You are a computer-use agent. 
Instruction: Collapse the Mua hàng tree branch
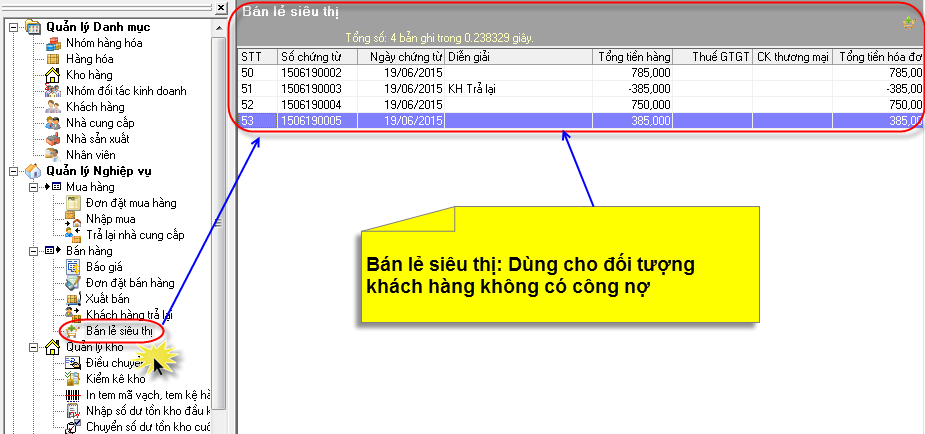tap(33, 187)
